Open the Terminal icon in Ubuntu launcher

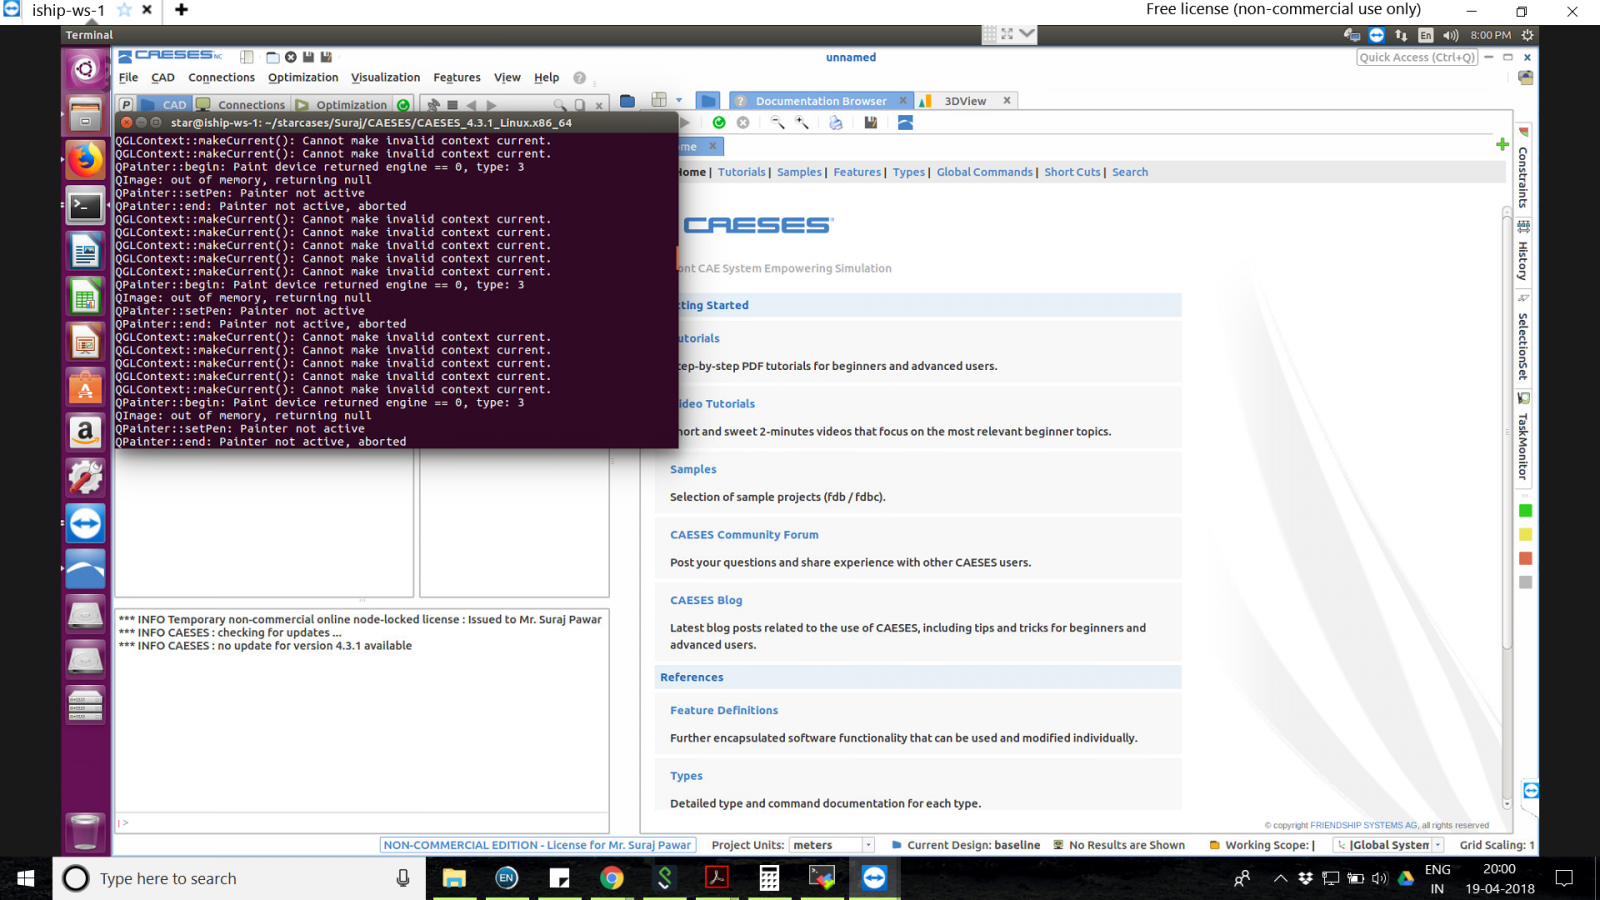(x=85, y=206)
